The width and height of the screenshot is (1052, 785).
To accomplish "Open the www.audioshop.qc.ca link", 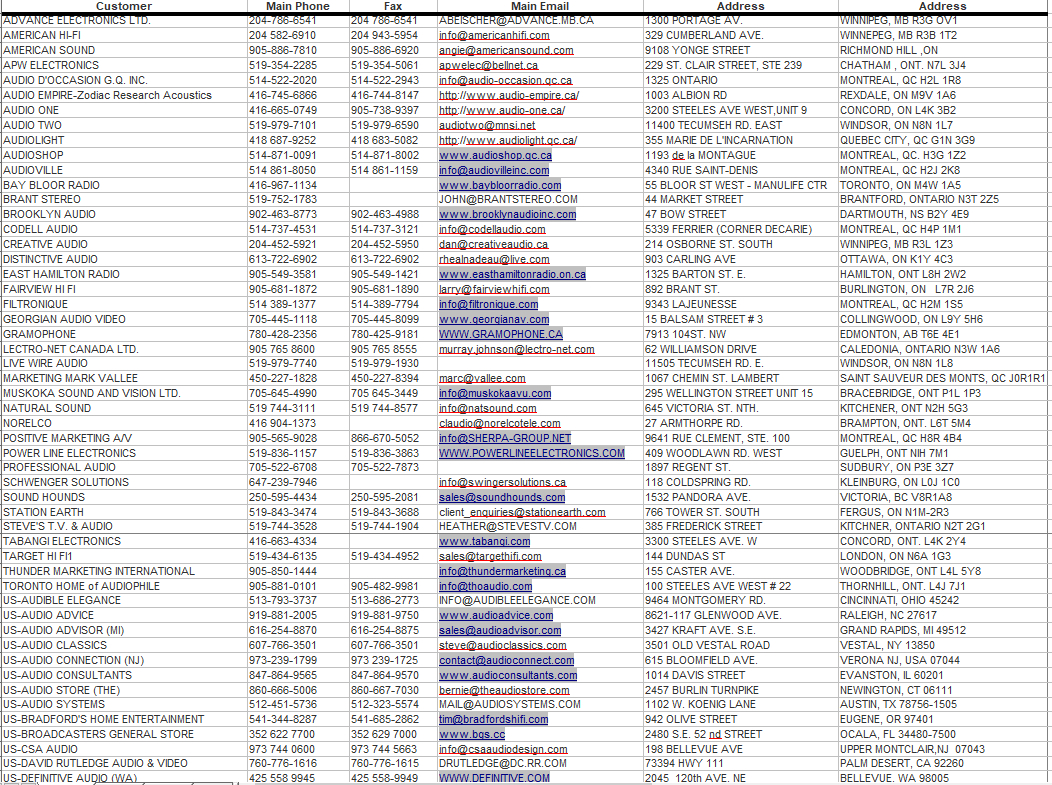I will pos(496,155).
